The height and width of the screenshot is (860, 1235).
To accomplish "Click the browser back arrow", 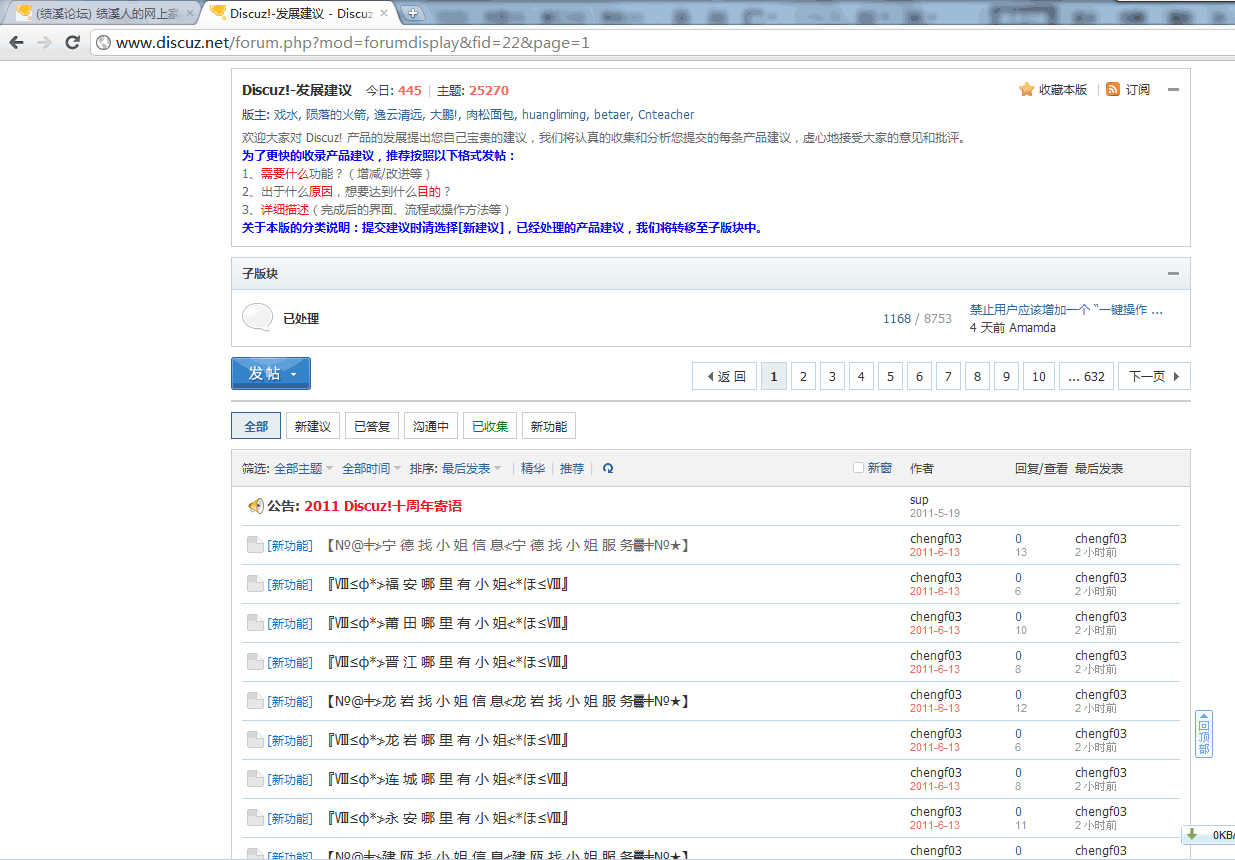I will [x=17, y=42].
